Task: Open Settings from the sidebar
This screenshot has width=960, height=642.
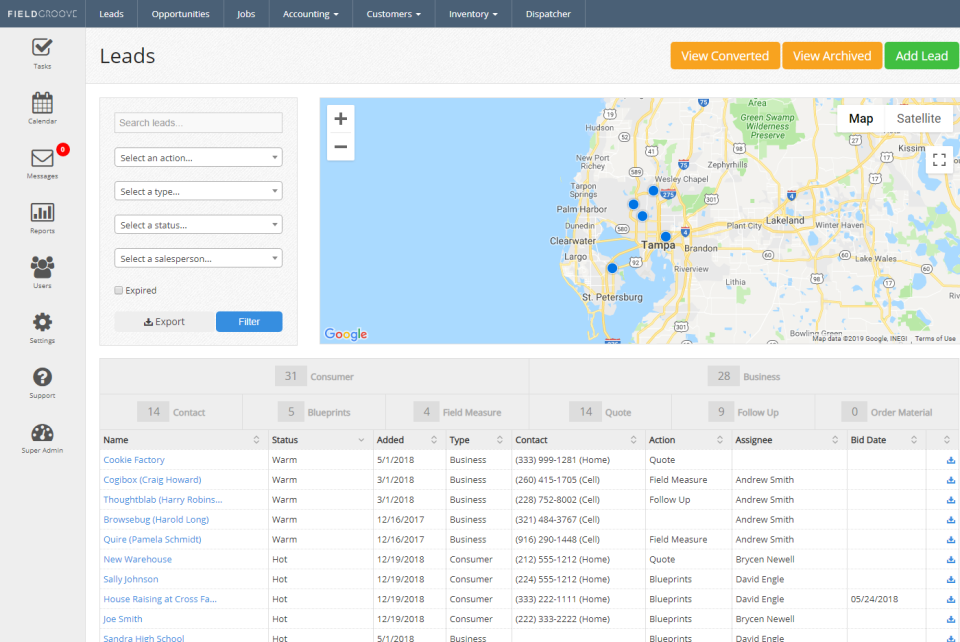Action: click(41, 325)
